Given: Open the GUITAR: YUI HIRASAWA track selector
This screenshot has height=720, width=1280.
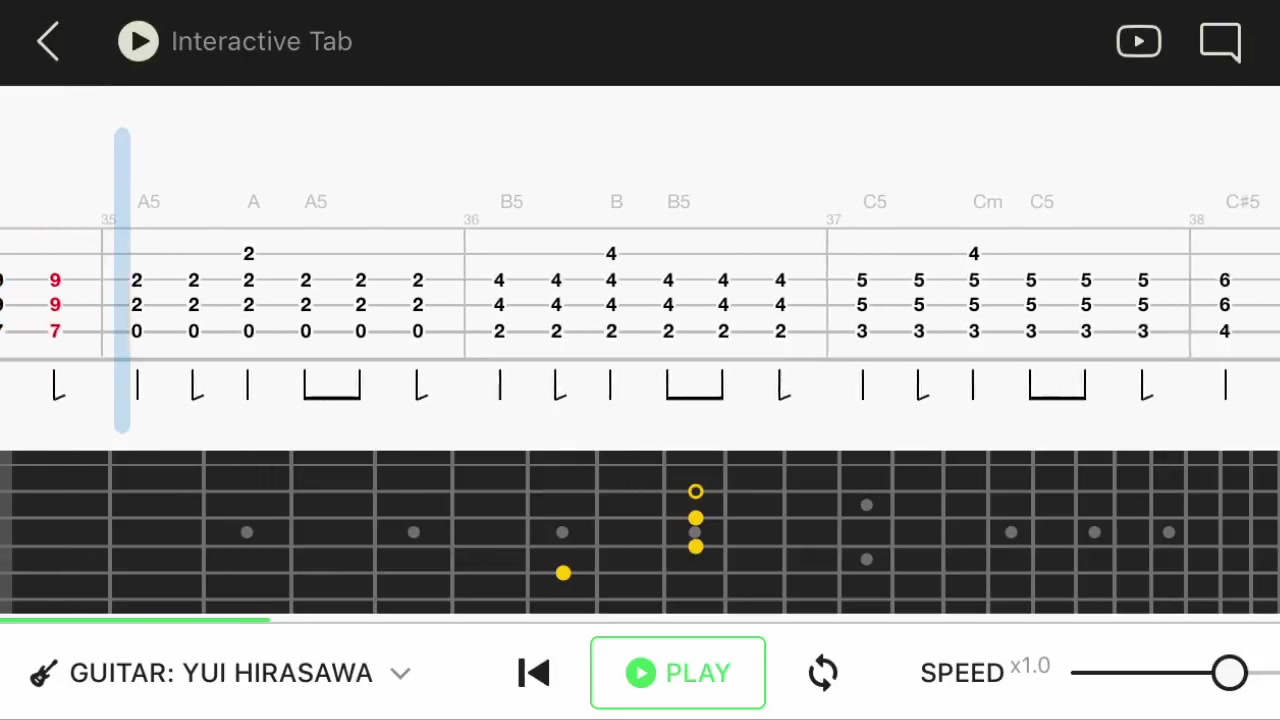Looking at the screenshot, I should pos(221,673).
